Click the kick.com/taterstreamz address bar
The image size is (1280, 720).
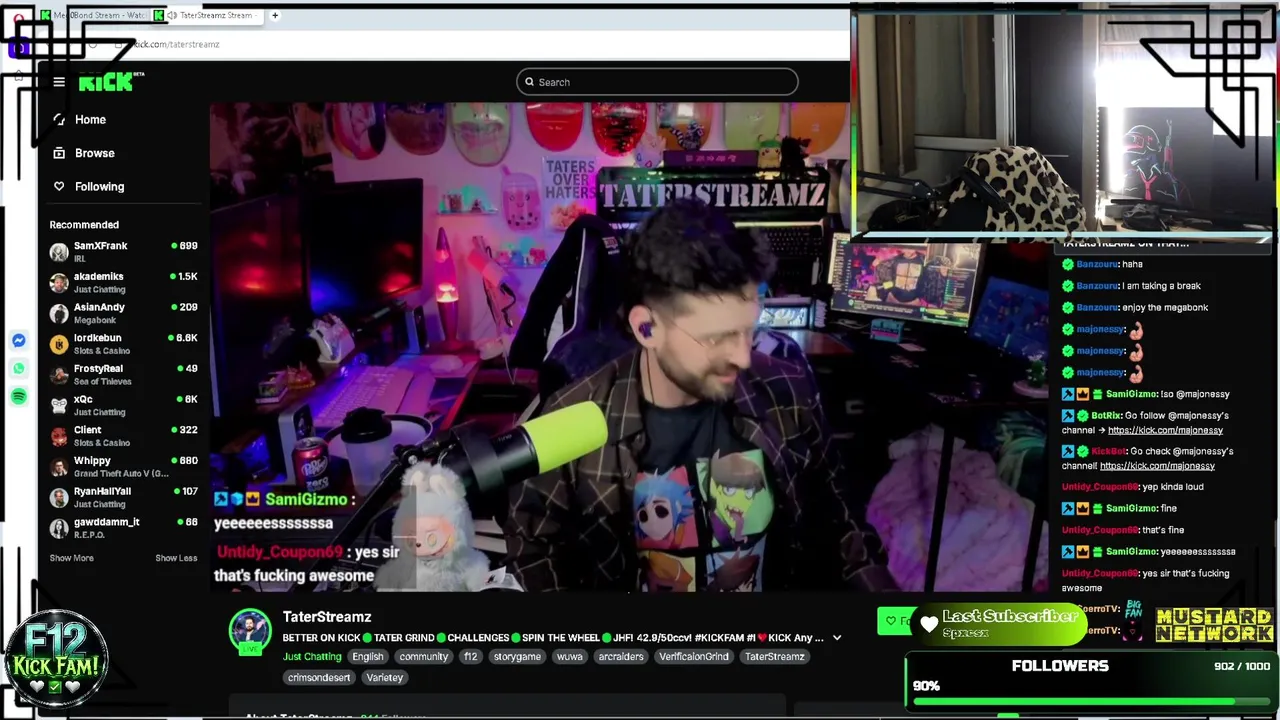point(176,44)
